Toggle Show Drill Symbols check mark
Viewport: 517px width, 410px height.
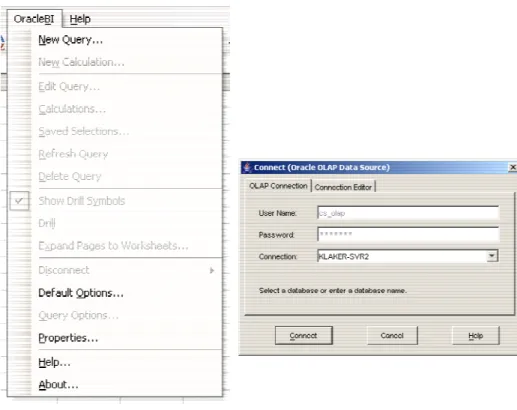click(x=19, y=201)
